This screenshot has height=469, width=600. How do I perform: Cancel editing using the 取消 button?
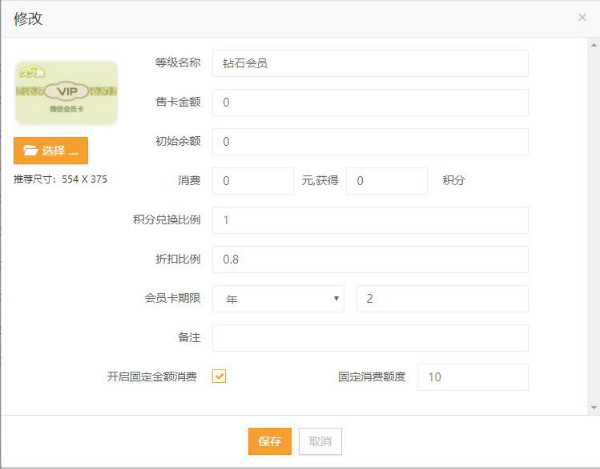[320, 441]
